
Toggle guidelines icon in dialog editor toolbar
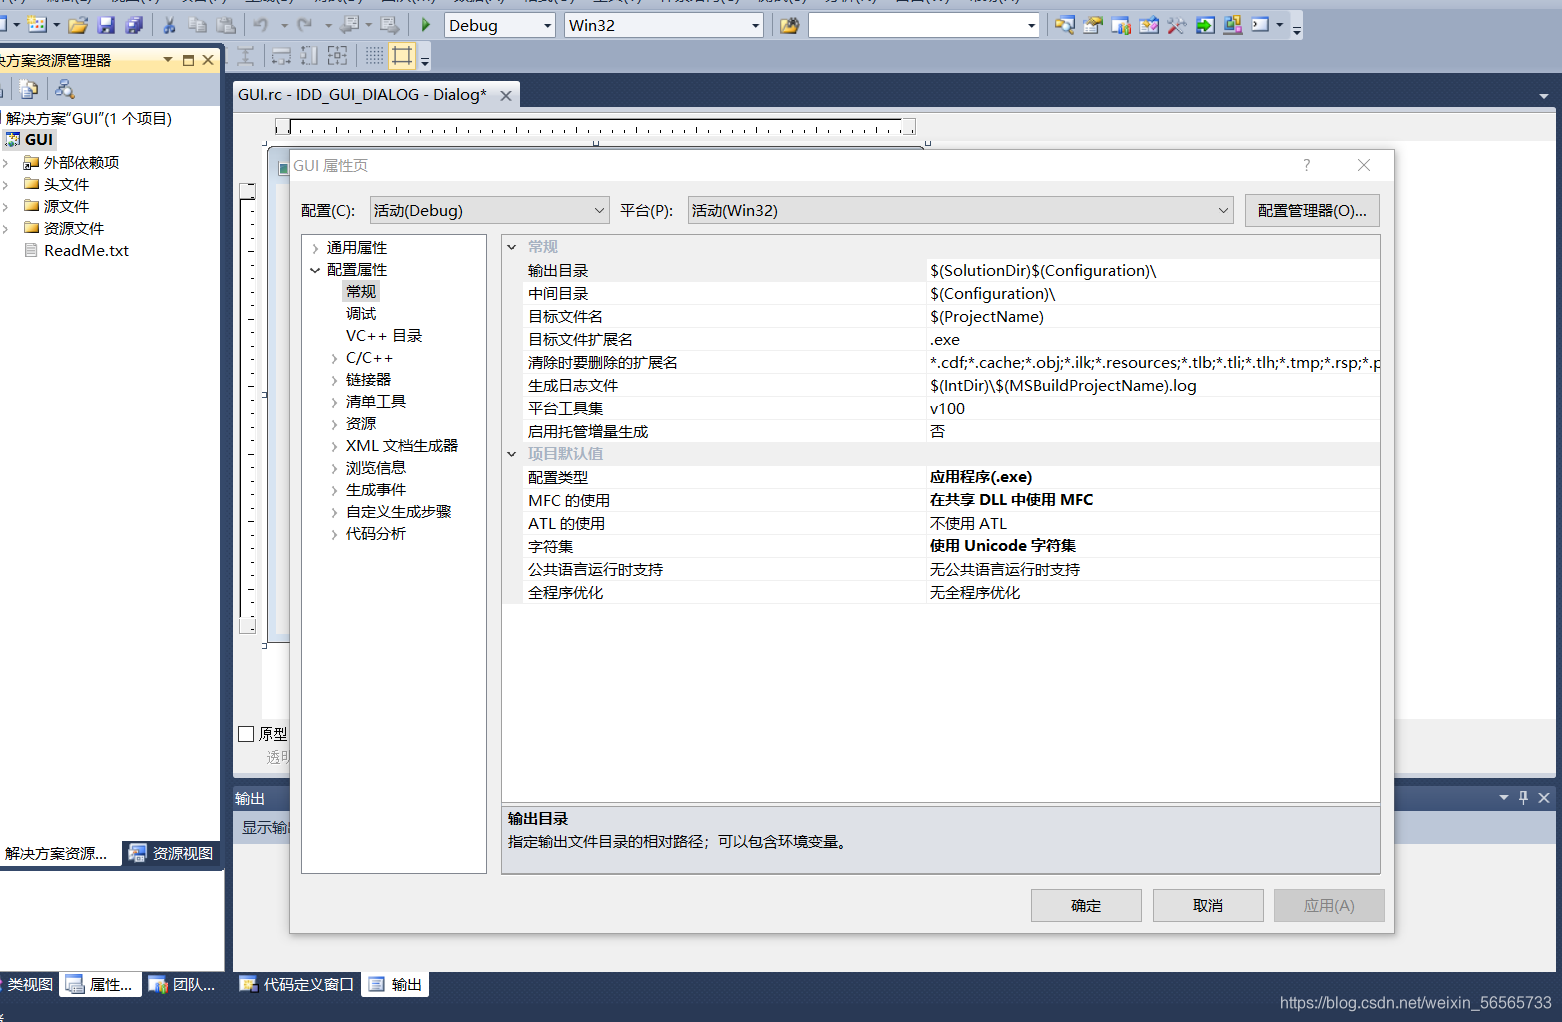[x=402, y=56]
